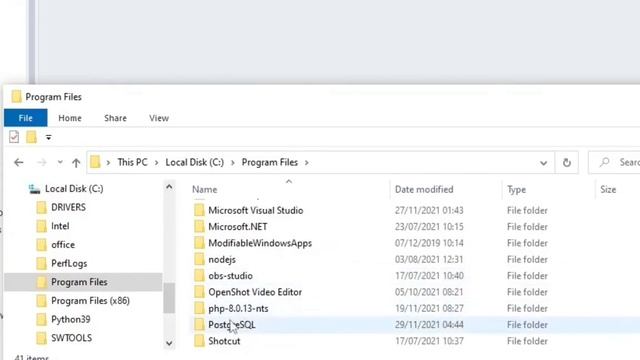
Task: Select PerfLogs folder in navigation pane
Action: click(69, 264)
